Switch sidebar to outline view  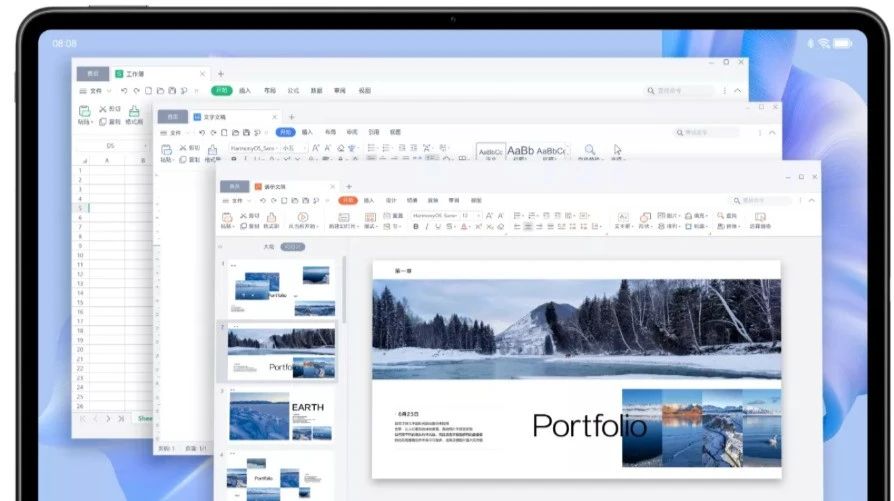[268, 247]
